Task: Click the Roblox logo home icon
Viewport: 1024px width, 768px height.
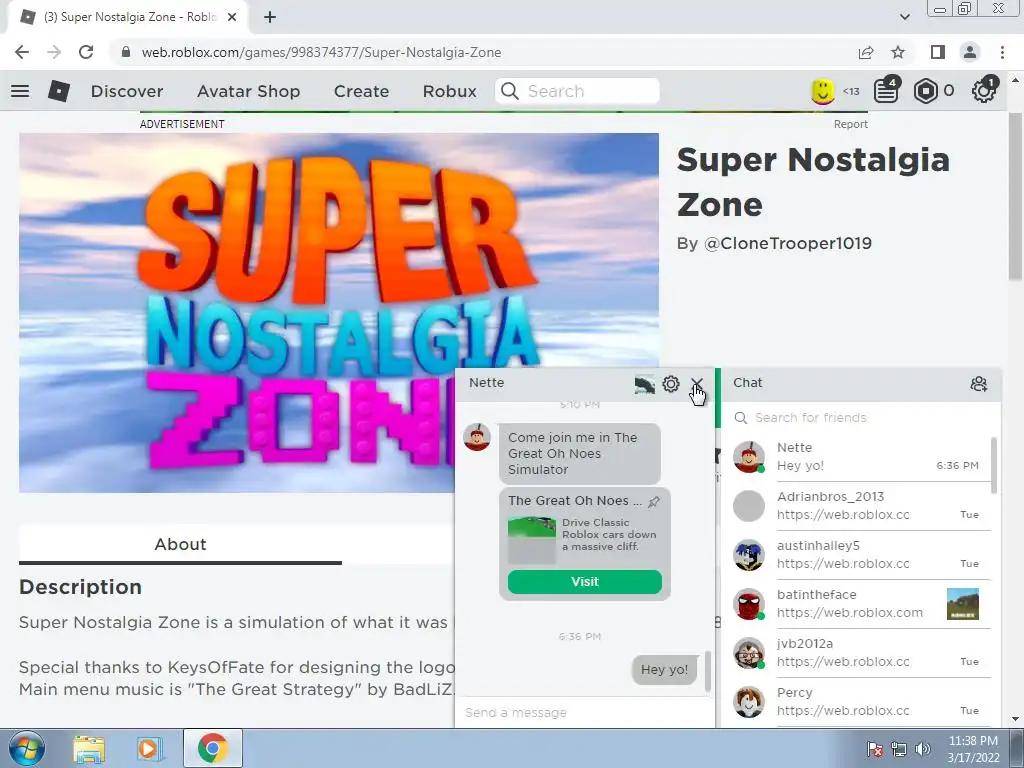Action: 59,91
